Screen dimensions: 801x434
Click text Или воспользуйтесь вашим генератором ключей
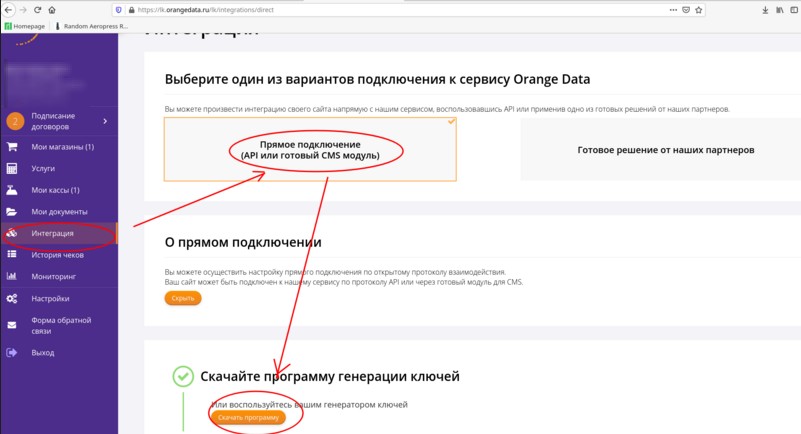pyautogui.click(x=310, y=404)
